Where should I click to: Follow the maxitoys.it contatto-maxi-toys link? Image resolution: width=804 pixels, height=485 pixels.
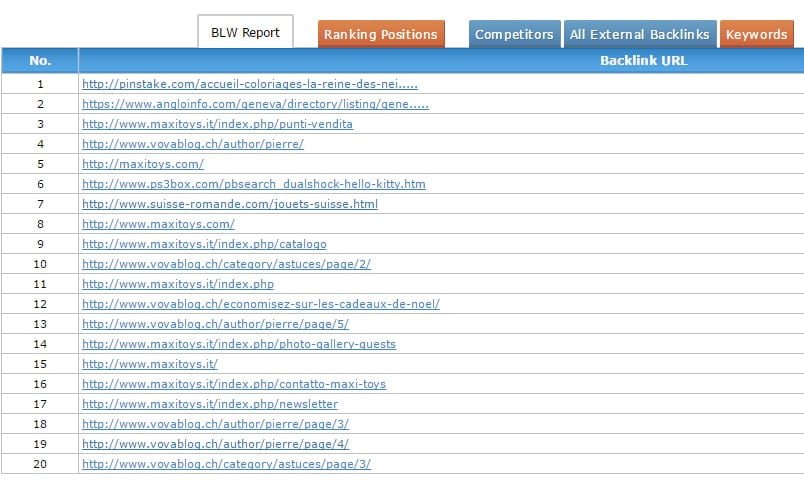tap(233, 384)
